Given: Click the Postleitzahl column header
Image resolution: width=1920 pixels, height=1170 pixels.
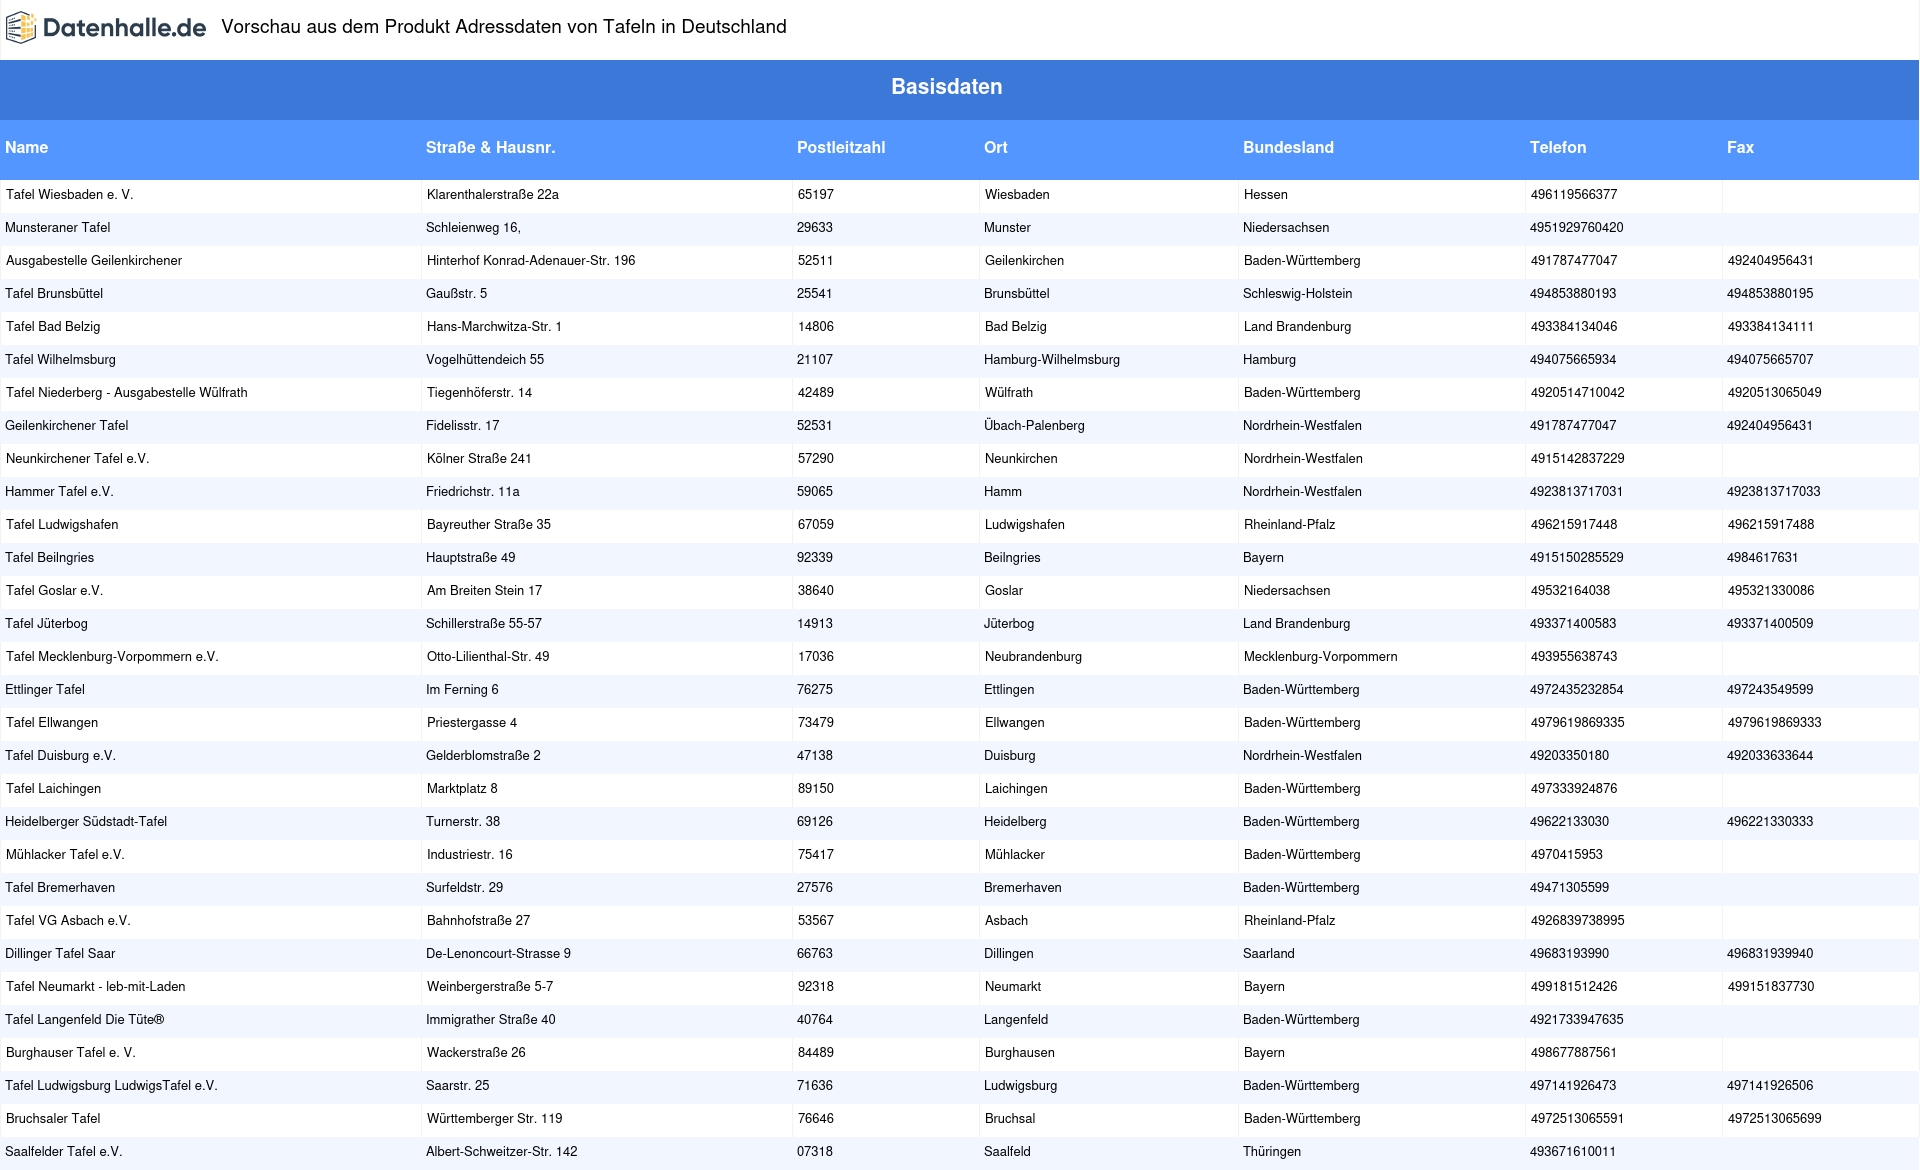Looking at the screenshot, I should tap(841, 148).
